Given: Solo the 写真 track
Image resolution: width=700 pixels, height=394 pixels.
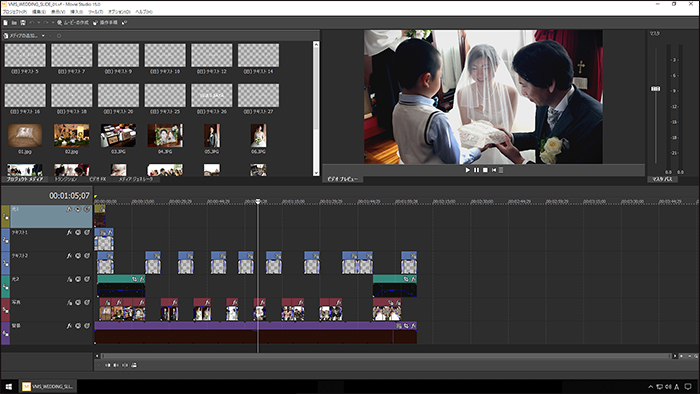Looking at the screenshot, I should pos(87,303).
